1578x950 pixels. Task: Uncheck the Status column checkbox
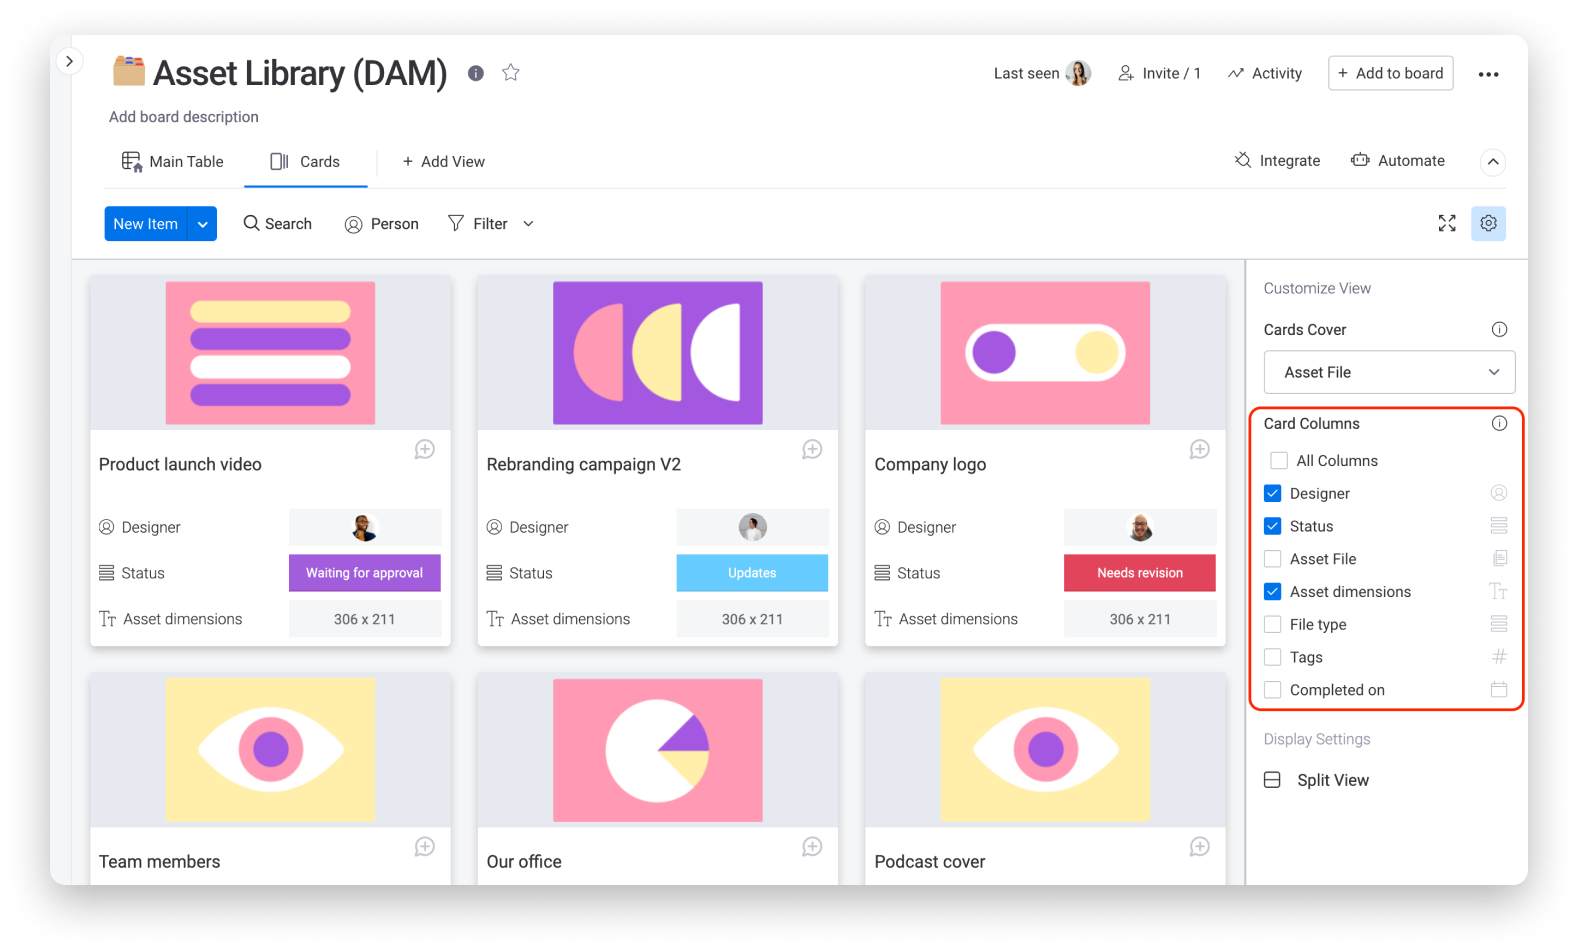coord(1272,526)
